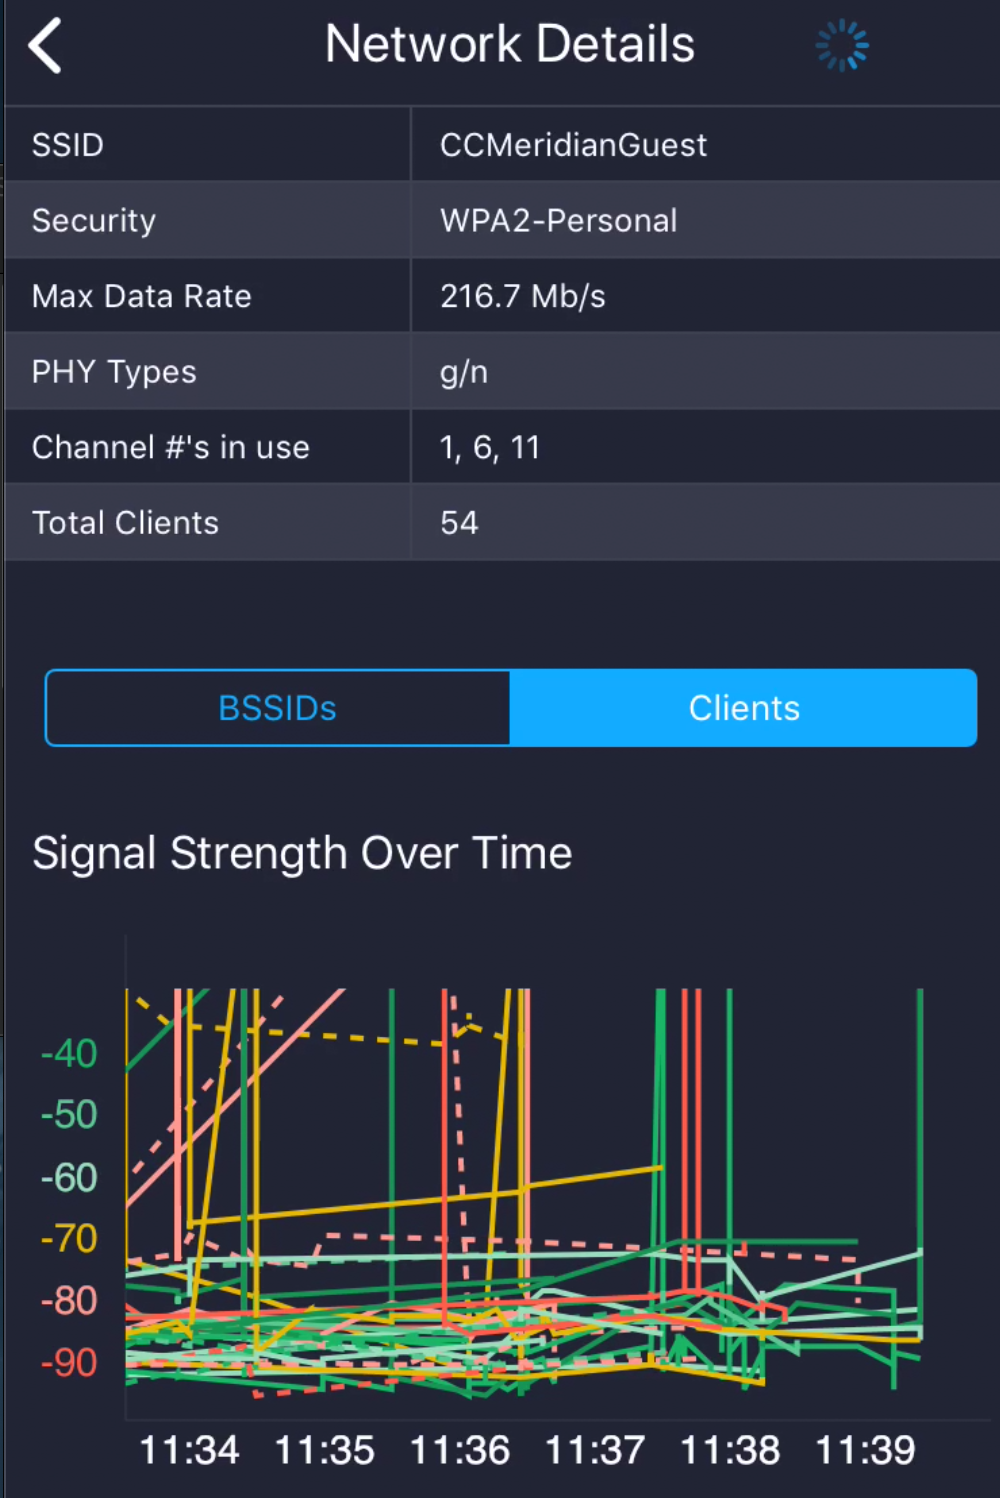Screen dimensions: 1000x1498
Task: Select the channels 1, 6, 11 value
Action: pos(490,447)
